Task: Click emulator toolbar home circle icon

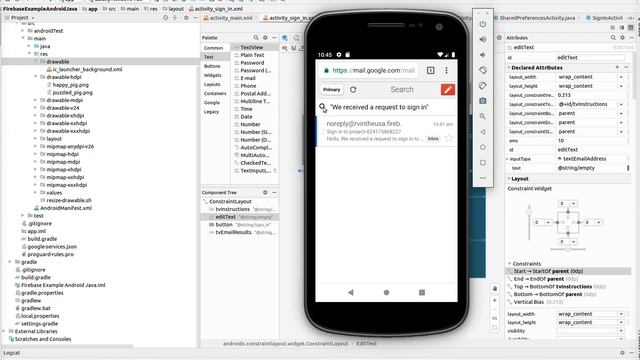Action: (483, 147)
